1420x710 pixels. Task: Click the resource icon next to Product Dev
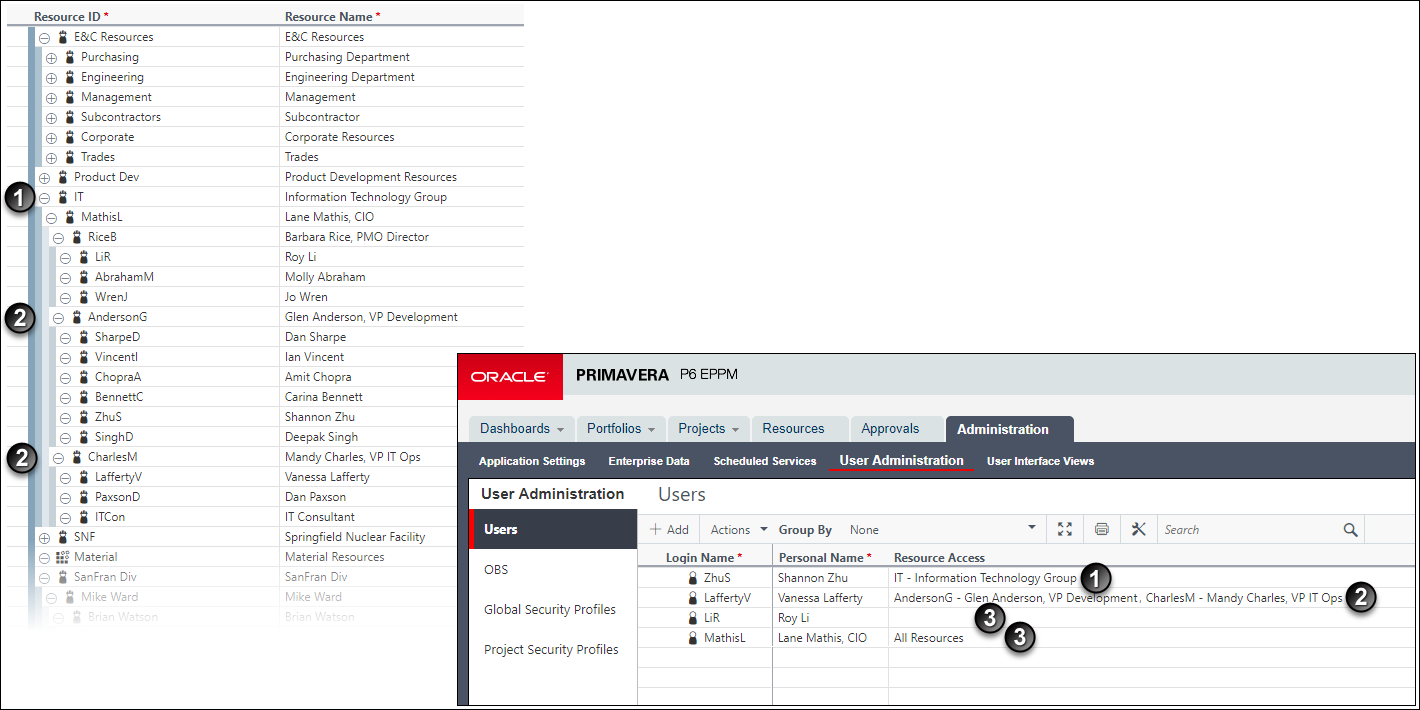coord(63,177)
